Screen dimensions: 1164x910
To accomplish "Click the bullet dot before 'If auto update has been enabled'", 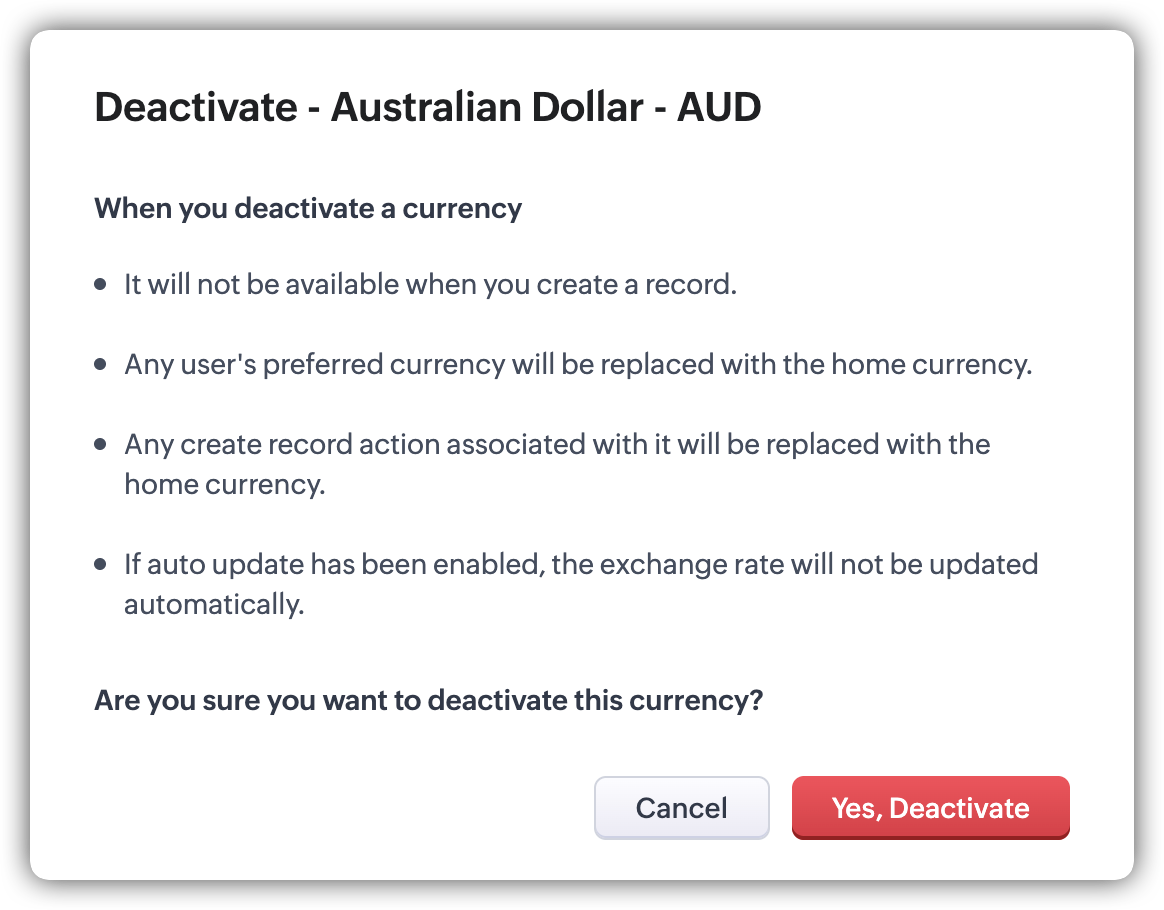I will 100,565.
